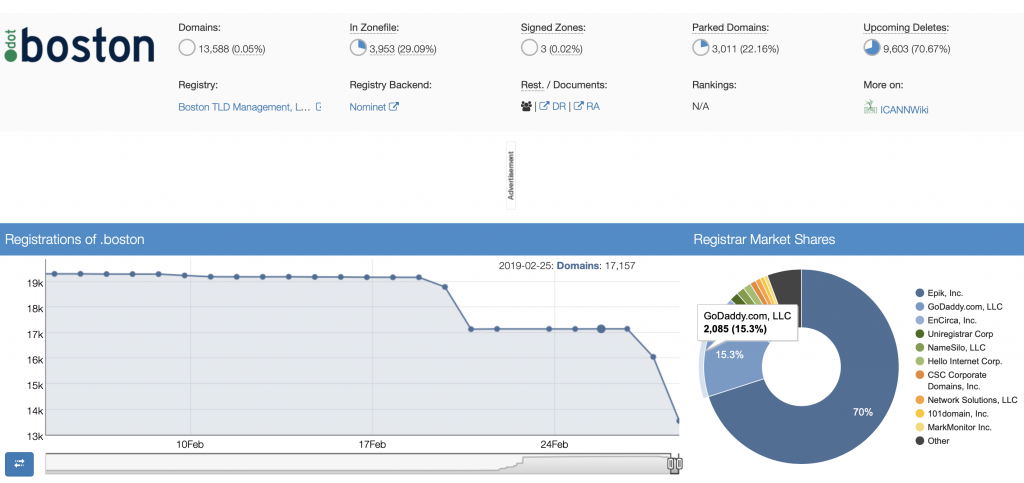Click the chart range navigator right handle
The width and height of the screenshot is (1024, 483).
[679, 463]
